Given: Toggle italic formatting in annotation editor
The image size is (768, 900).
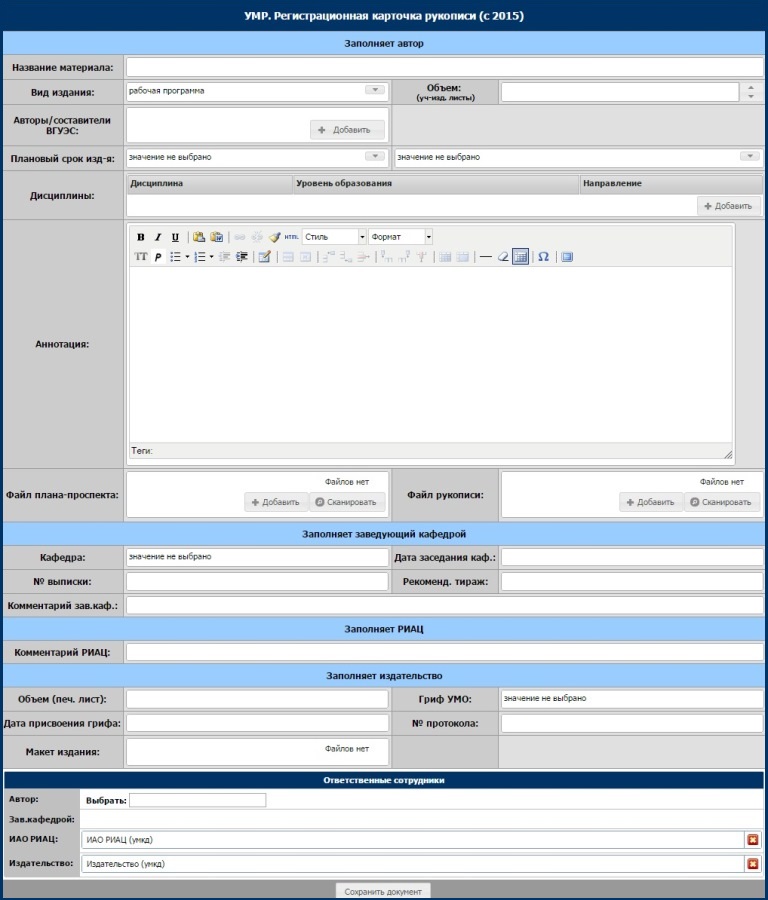Looking at the screenshot, I should point(158,237).
